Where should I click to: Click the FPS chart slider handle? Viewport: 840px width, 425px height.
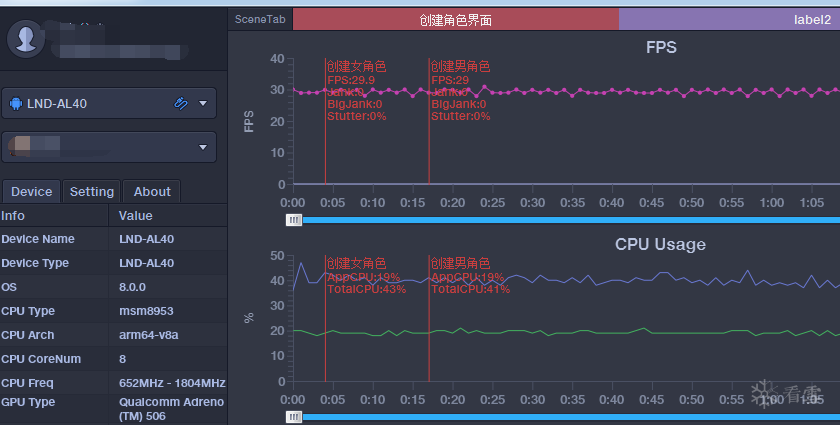(294, 220)
